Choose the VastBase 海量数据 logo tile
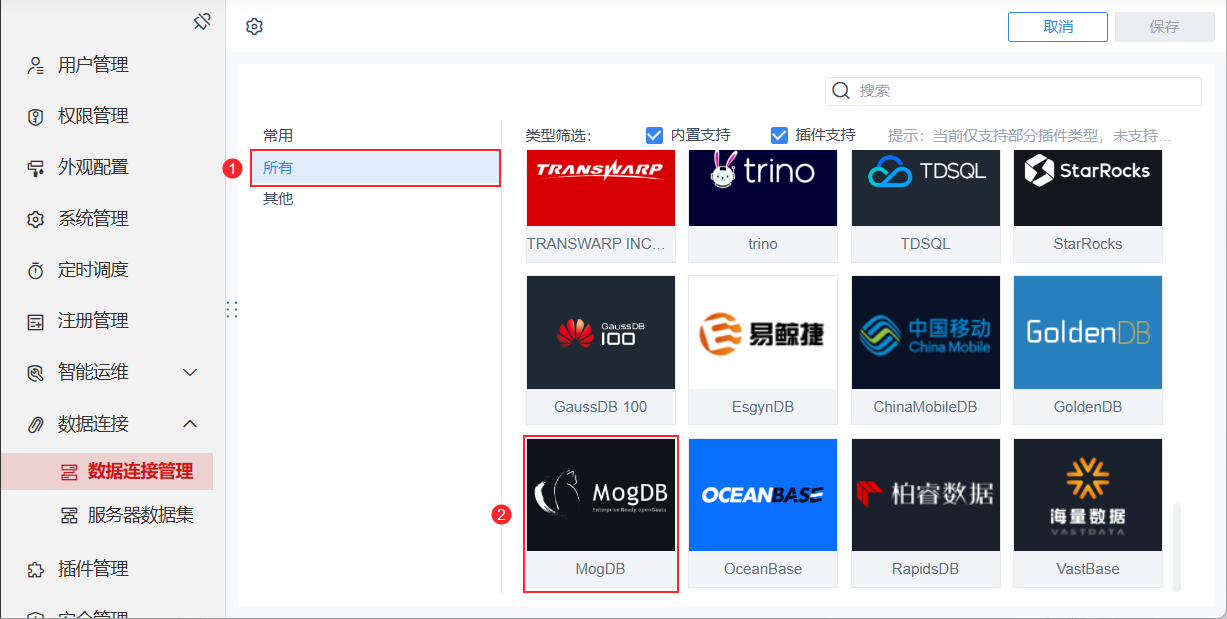This screenshot has height=619, width=1227. click(x=1088, y=495)
